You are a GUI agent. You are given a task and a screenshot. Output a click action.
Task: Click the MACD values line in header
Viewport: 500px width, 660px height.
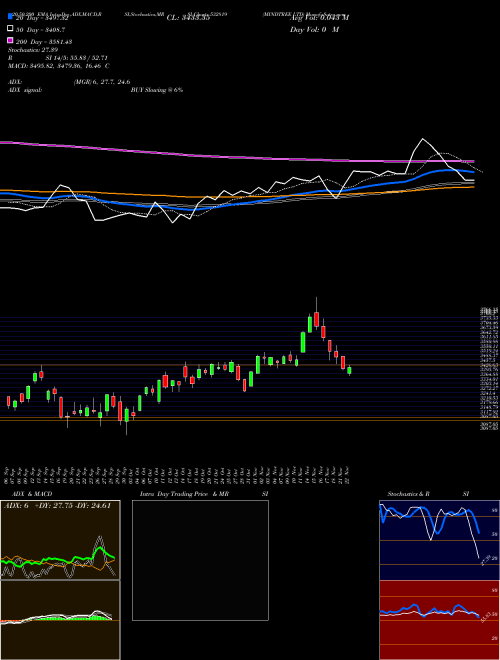point(59,66)
